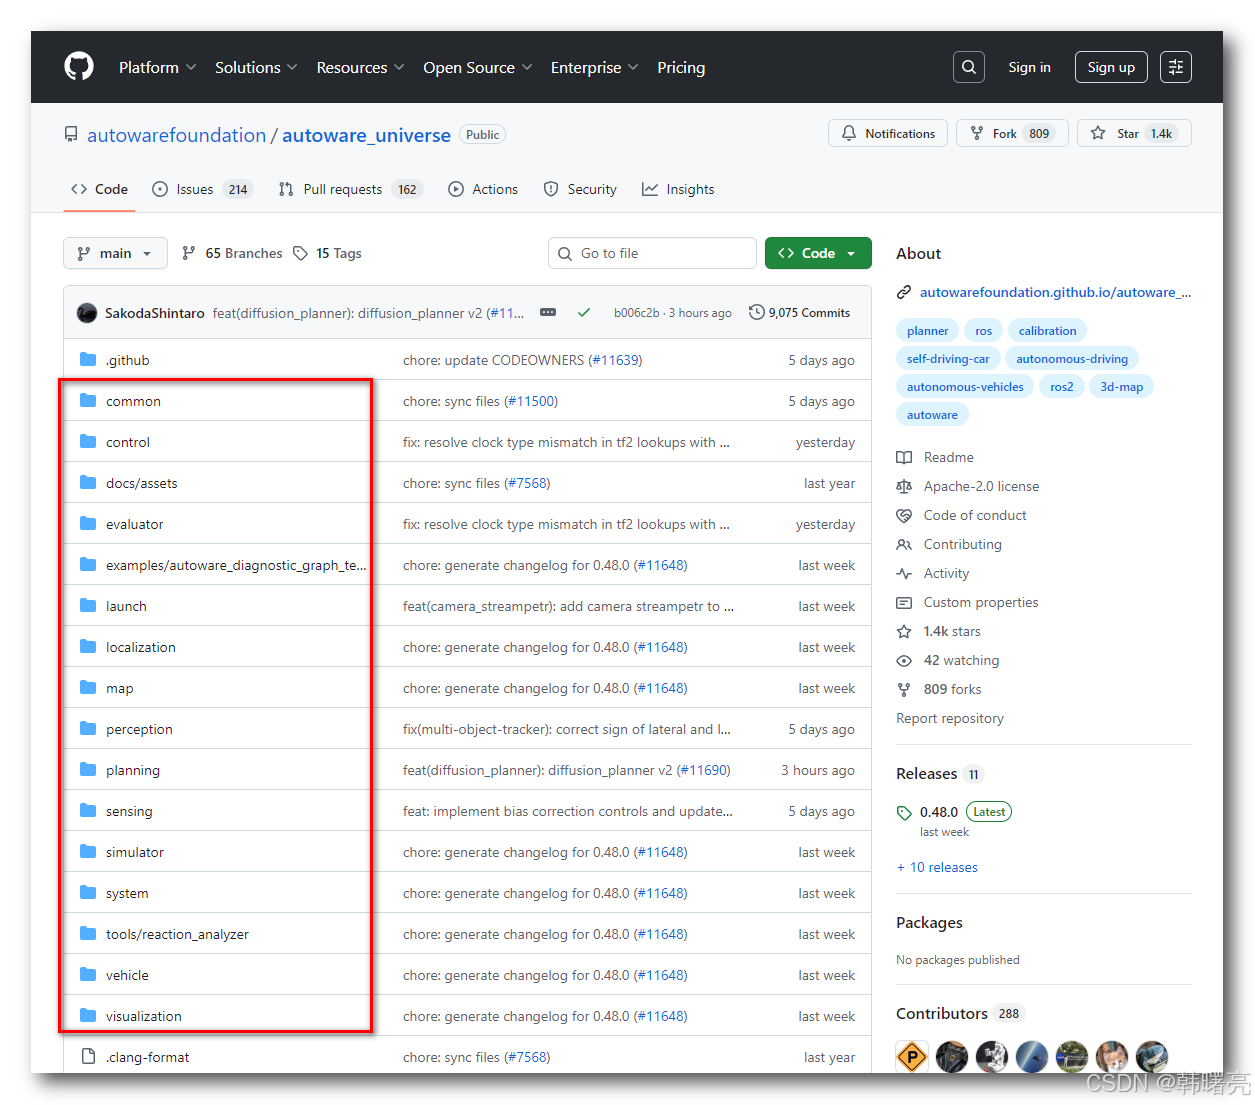
Task: Switch to the Issues tab
Action: click(202, 189)
